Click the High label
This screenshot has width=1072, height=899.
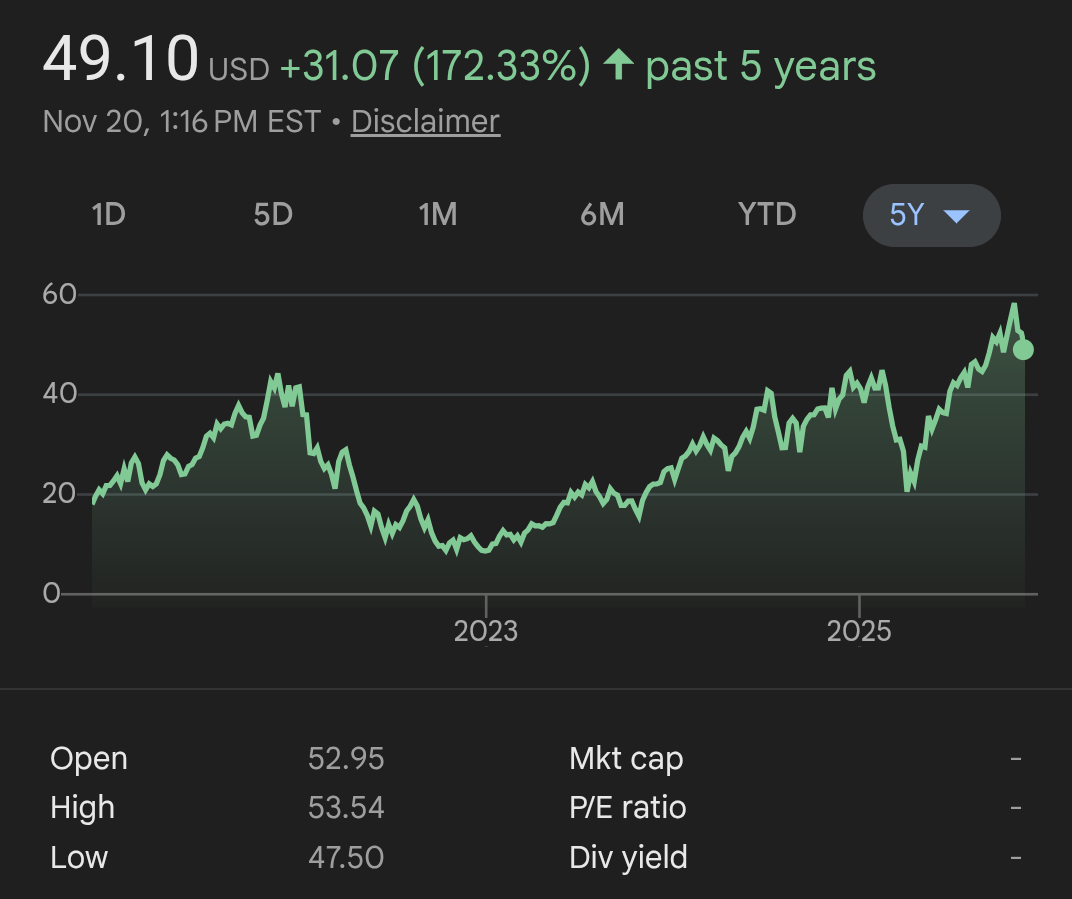tap(82, 808)
